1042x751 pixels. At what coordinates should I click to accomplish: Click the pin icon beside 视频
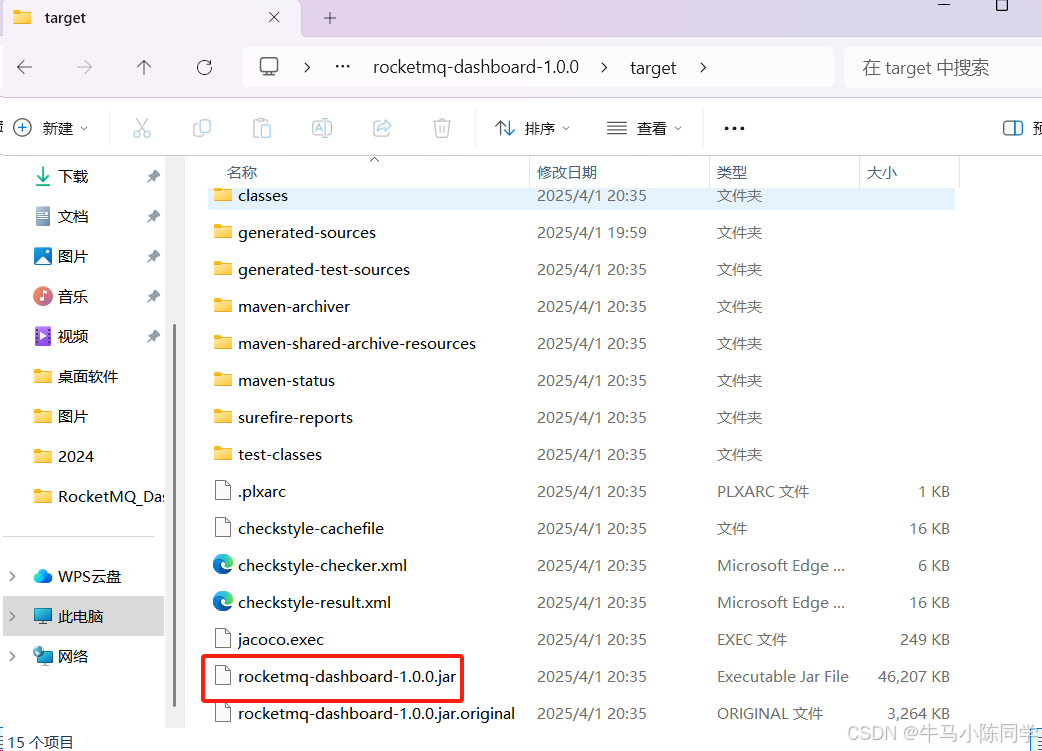(154, 336)
